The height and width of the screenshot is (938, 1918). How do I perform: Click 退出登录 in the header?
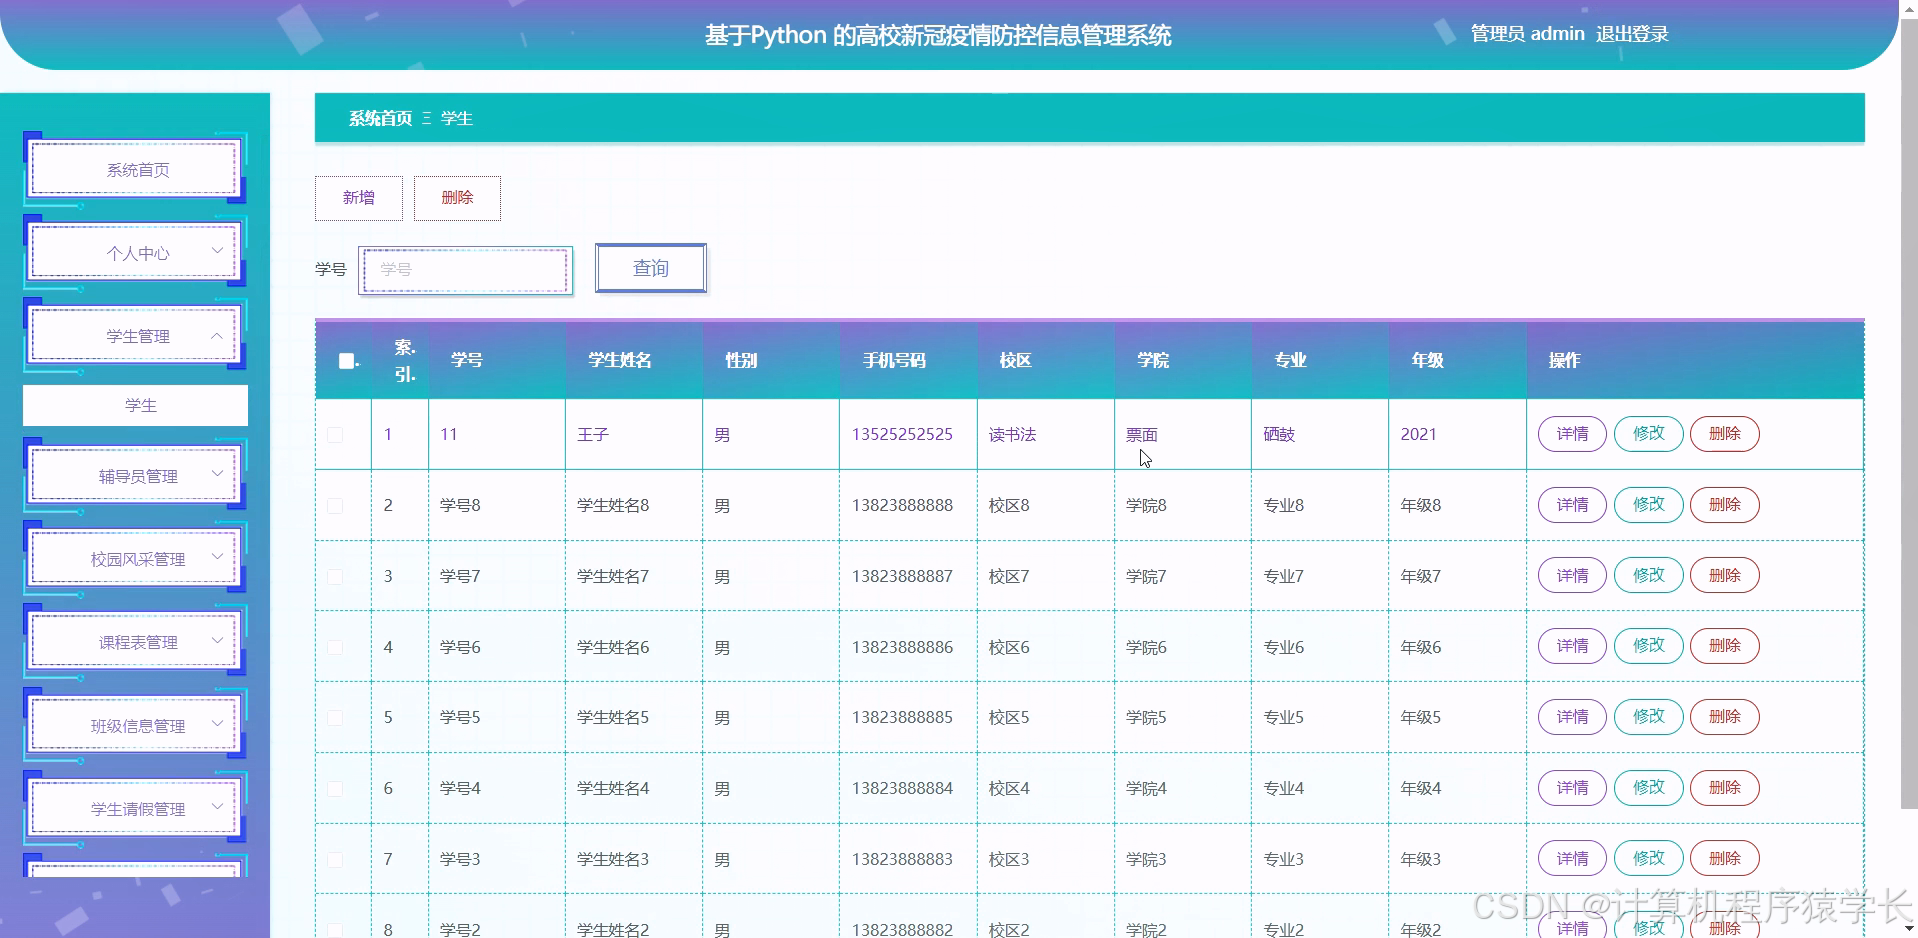click(x=1632, y=34)
